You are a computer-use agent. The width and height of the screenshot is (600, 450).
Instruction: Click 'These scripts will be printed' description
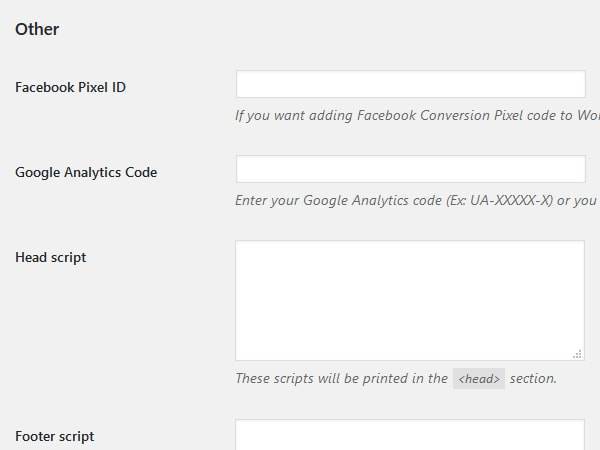click(x=341, y=378)
